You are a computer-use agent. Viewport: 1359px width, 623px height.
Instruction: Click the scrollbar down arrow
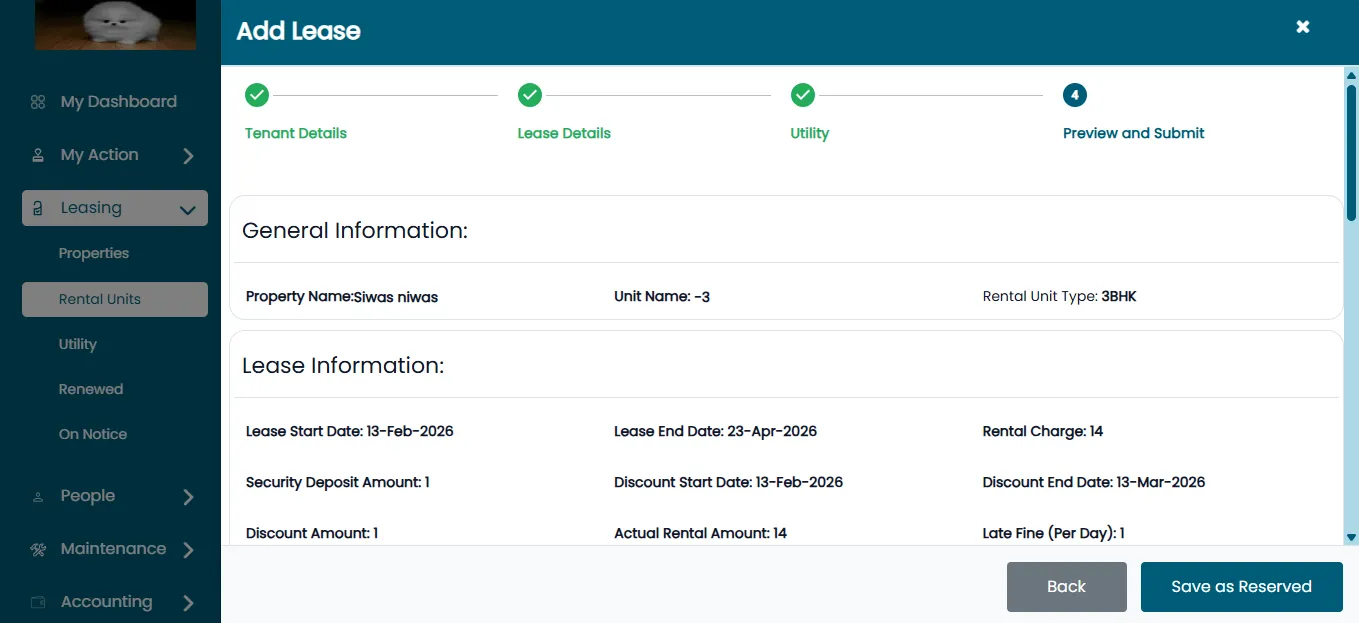click(1352, 537)
